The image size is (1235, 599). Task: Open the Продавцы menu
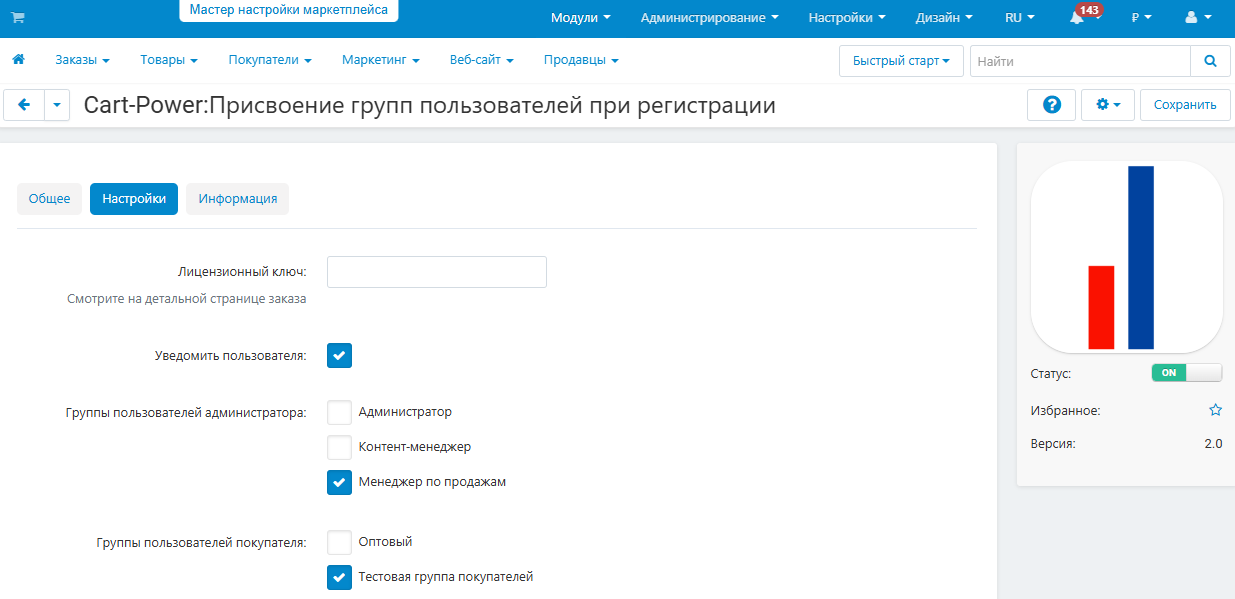point(581,60)
